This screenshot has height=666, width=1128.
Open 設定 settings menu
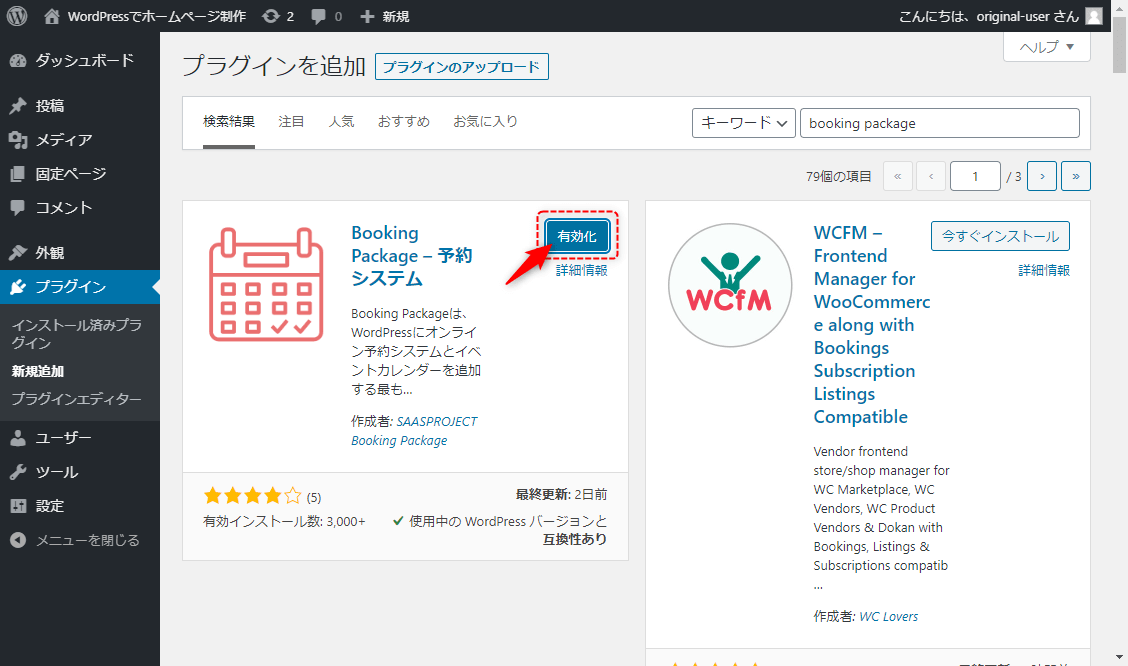80,506
